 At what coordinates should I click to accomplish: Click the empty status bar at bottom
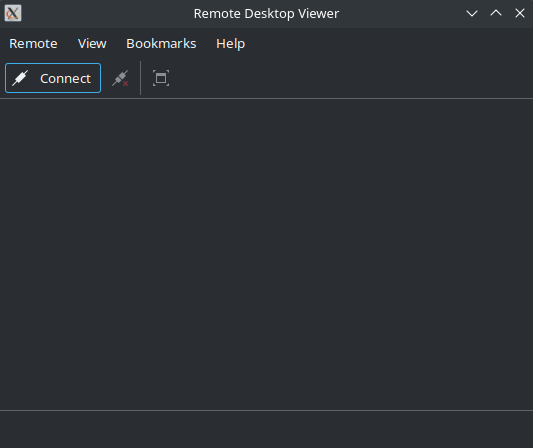(266, 430)
